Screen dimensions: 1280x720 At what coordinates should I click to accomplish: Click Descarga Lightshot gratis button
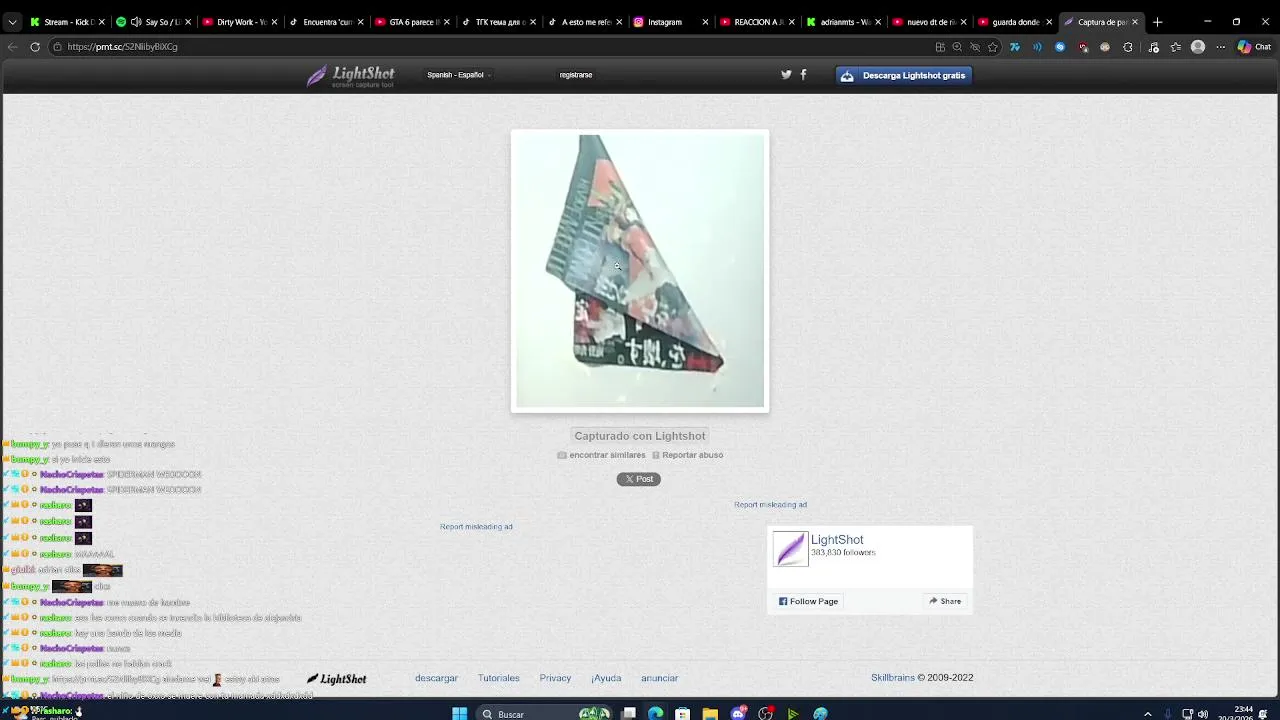point(904,75)
